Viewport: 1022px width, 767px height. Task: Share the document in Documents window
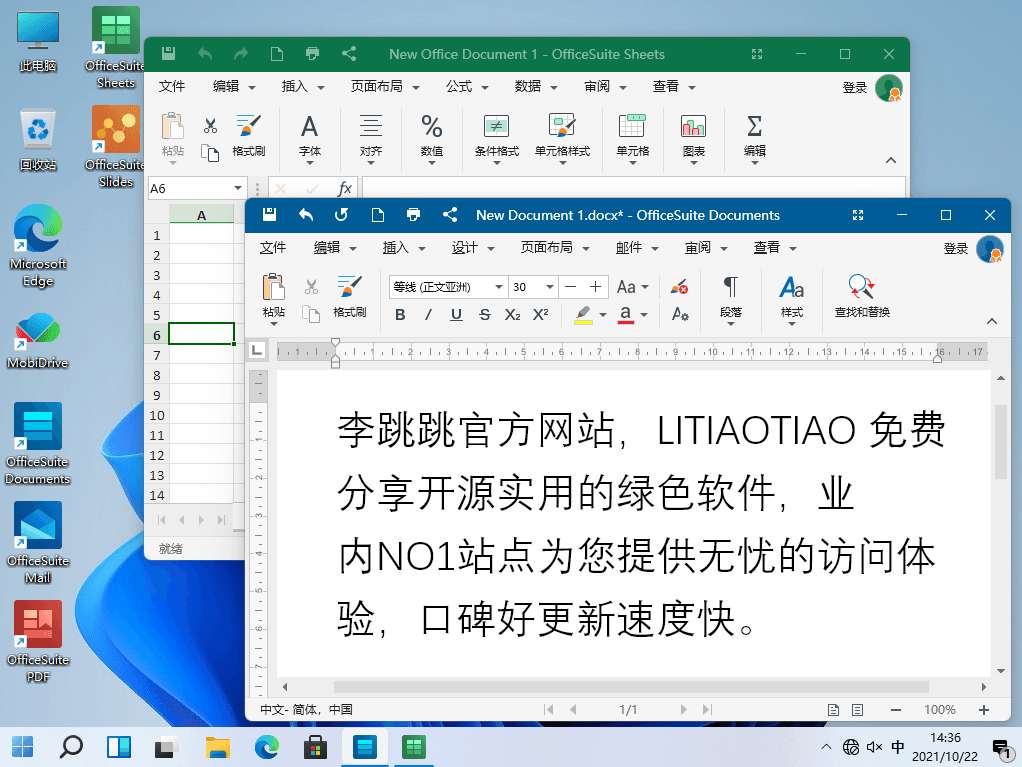coord(450,215)
